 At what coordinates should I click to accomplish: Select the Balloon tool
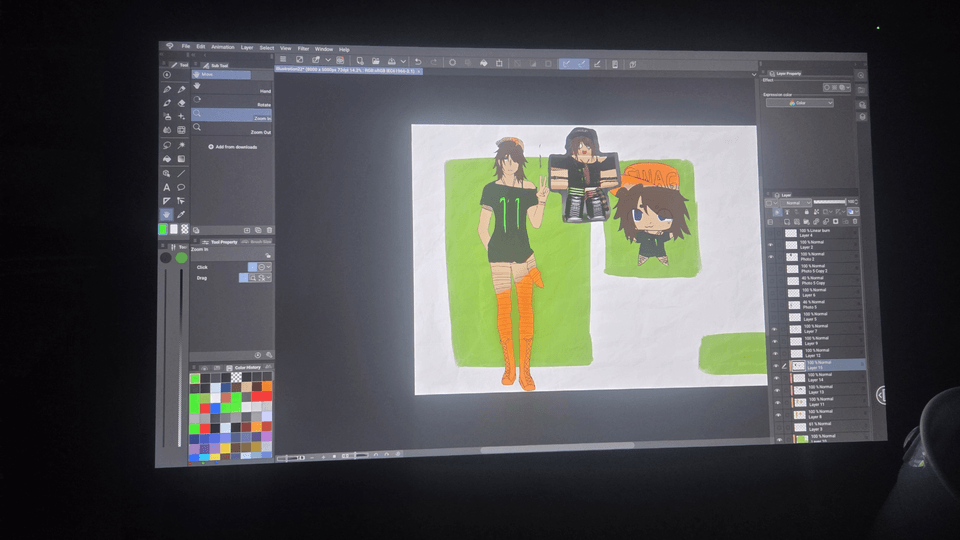(181, 187)
